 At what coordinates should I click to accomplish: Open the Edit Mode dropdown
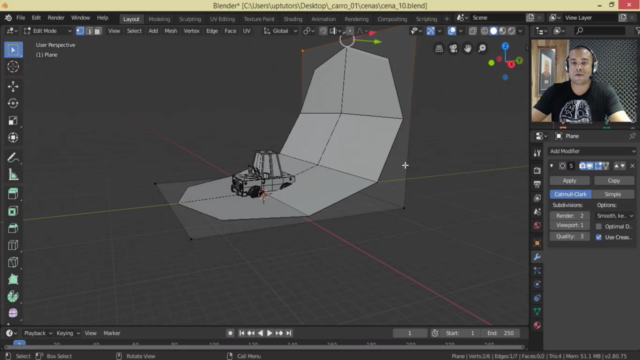click(x=48, y=31)
